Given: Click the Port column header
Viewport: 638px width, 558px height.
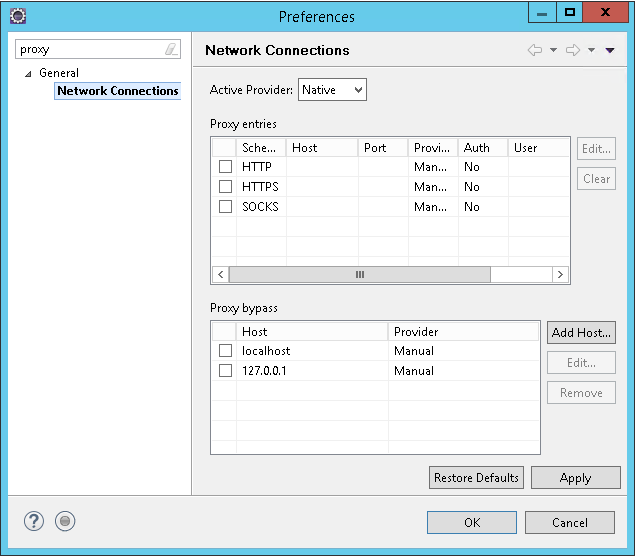Looking at the screenshot, I should 383,148.
